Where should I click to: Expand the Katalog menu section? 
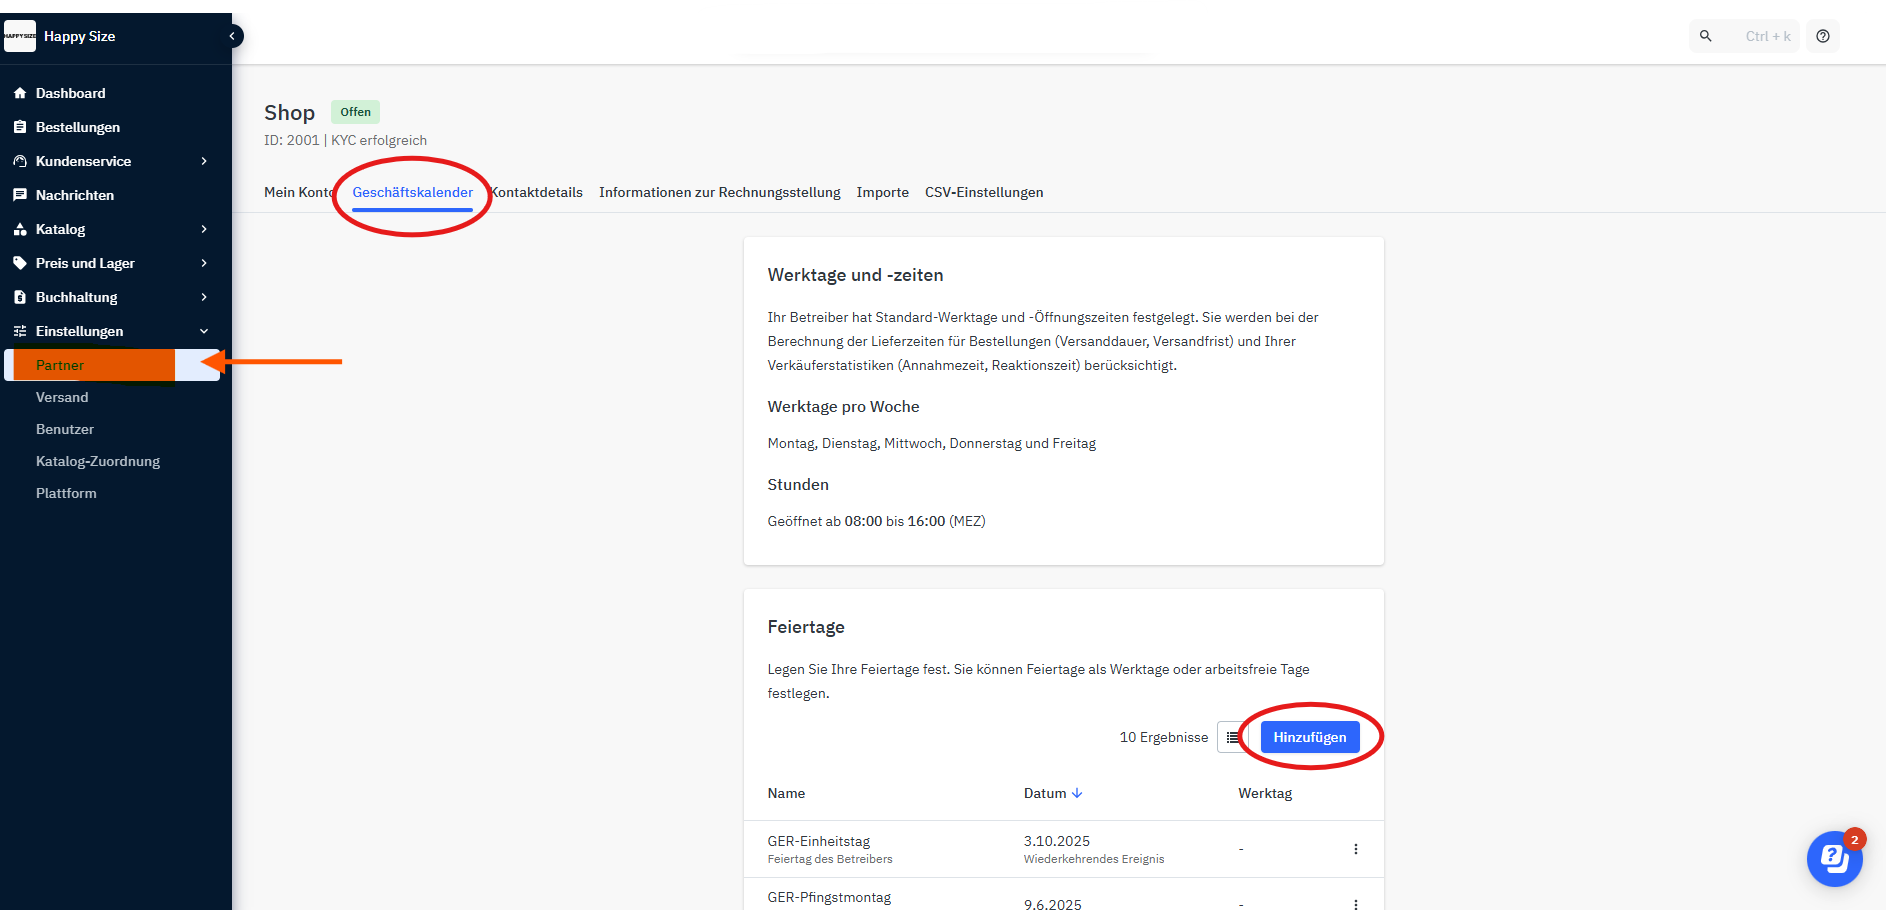[204, 229]
